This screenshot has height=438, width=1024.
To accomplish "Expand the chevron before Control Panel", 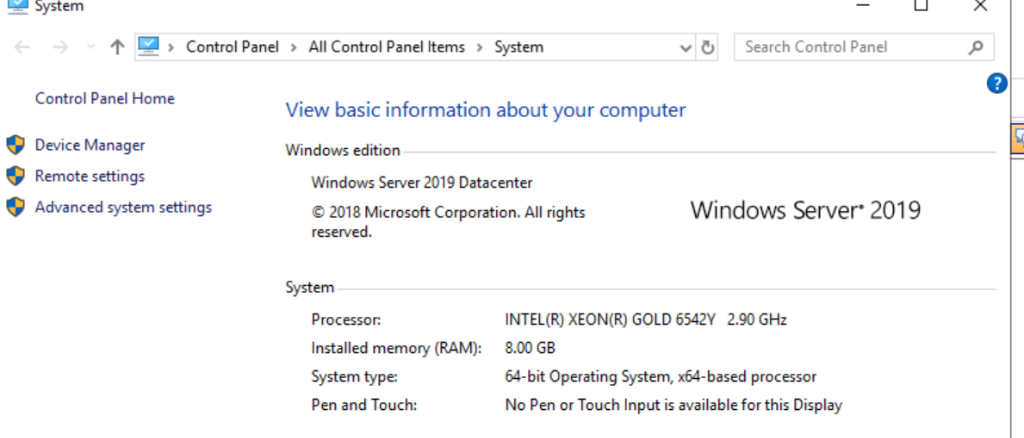I will click(171, 47).
